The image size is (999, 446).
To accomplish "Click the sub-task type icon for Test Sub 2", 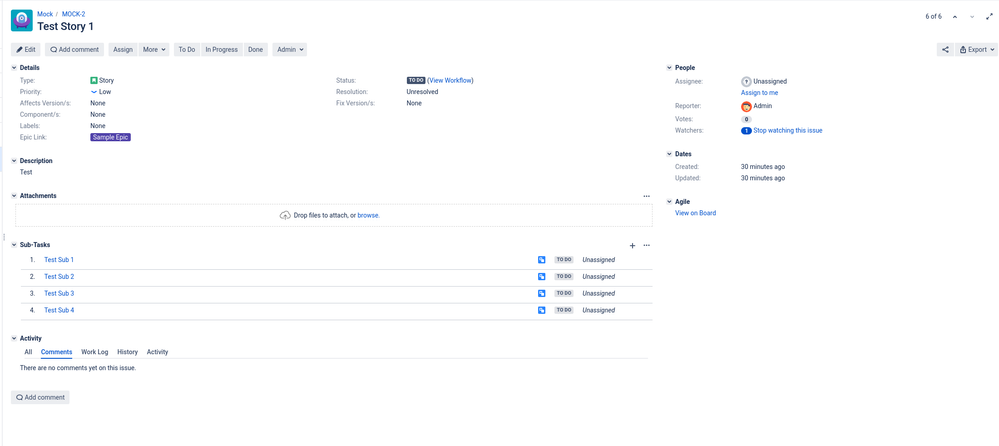I will (542, 277).
